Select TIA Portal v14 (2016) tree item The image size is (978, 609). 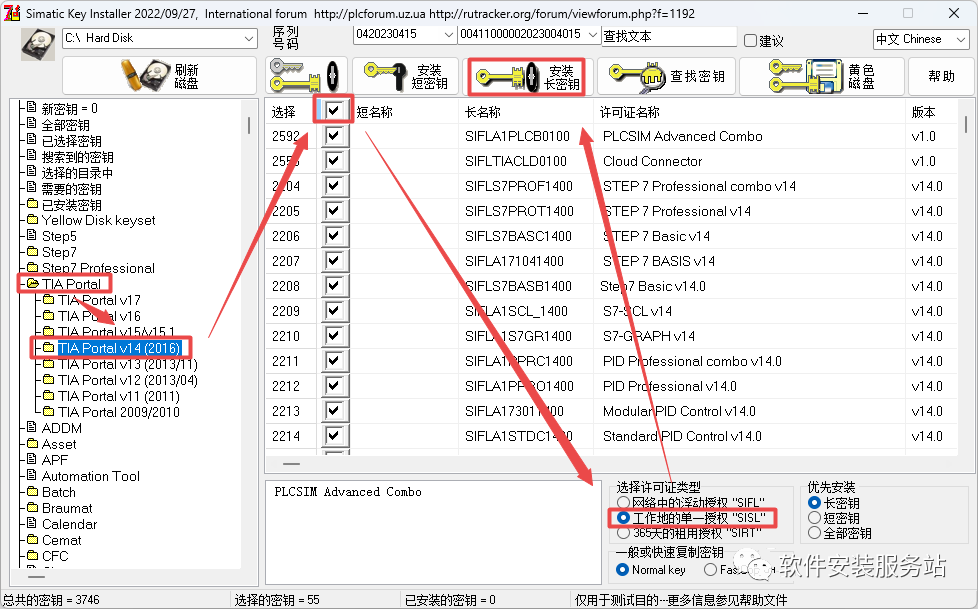pos(119,348)
